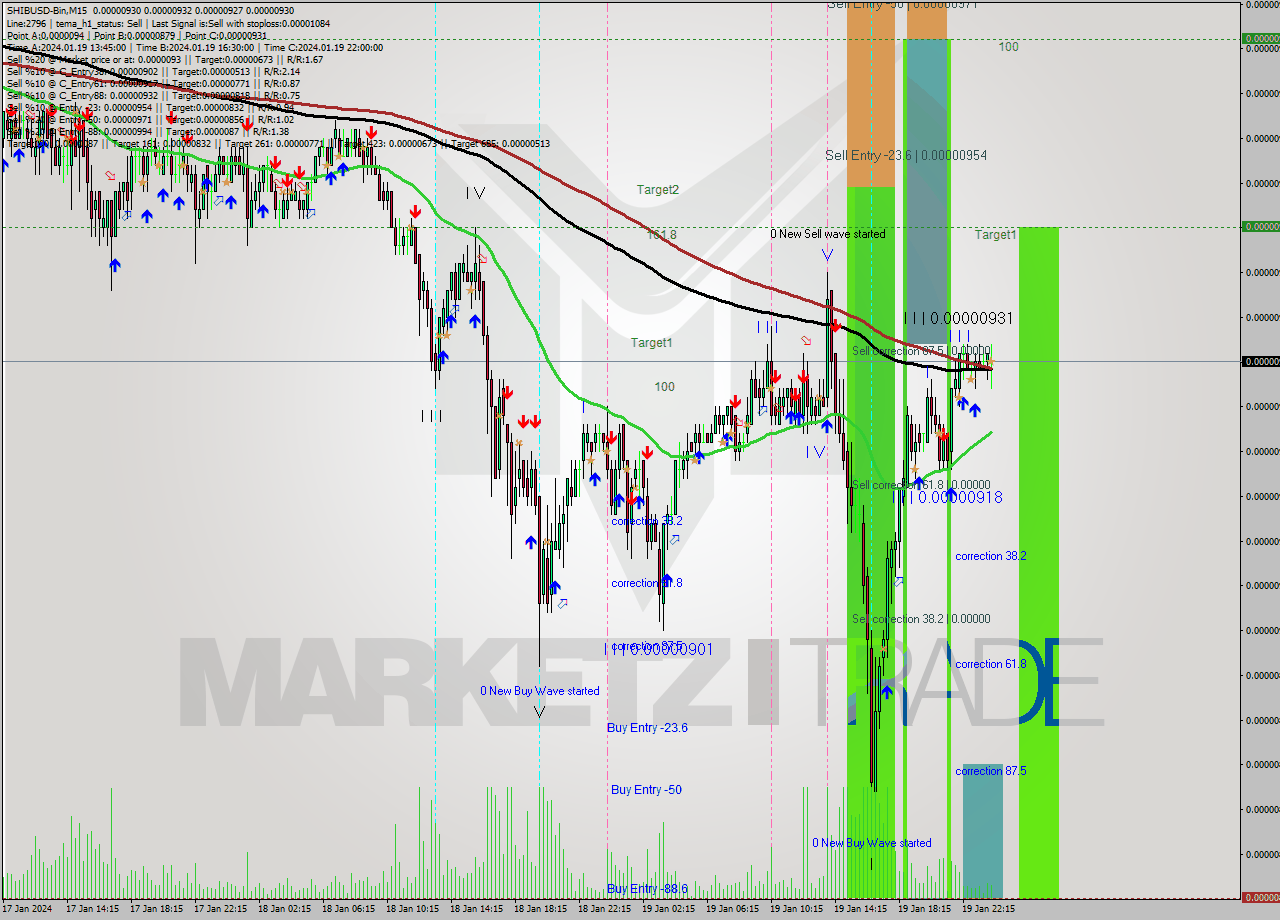Select the '19 Jan 18:15' time label
1280x920 pixels.
pyautogui.click(x=925, y=910)
